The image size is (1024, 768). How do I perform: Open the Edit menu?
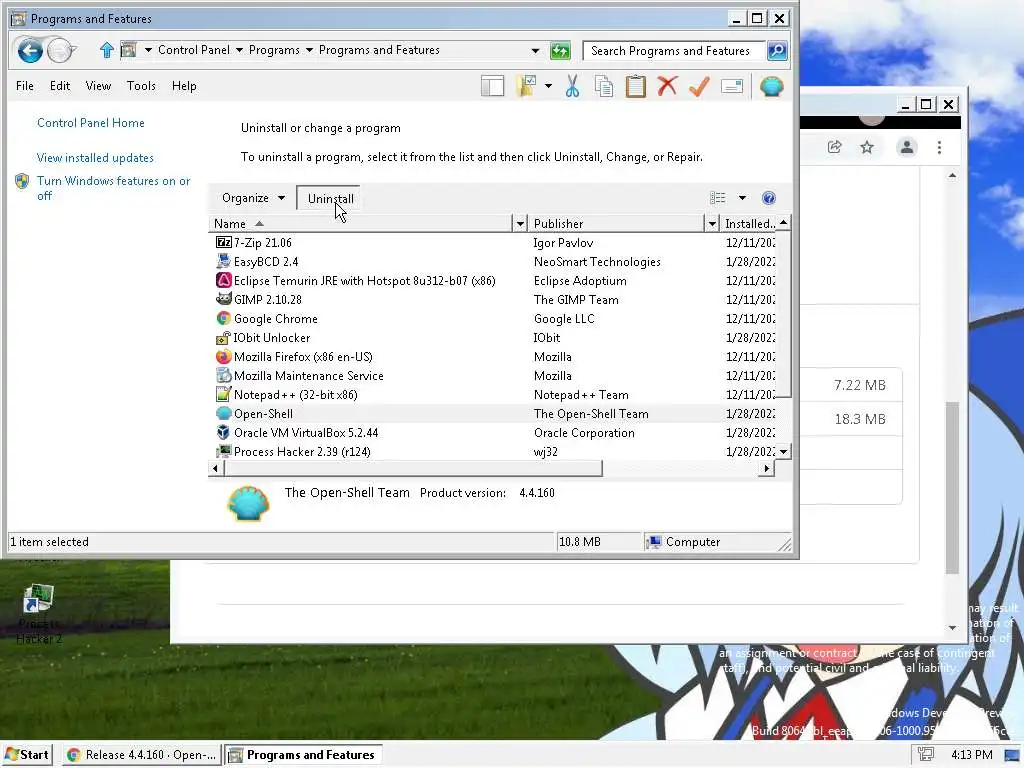[59, 86]
